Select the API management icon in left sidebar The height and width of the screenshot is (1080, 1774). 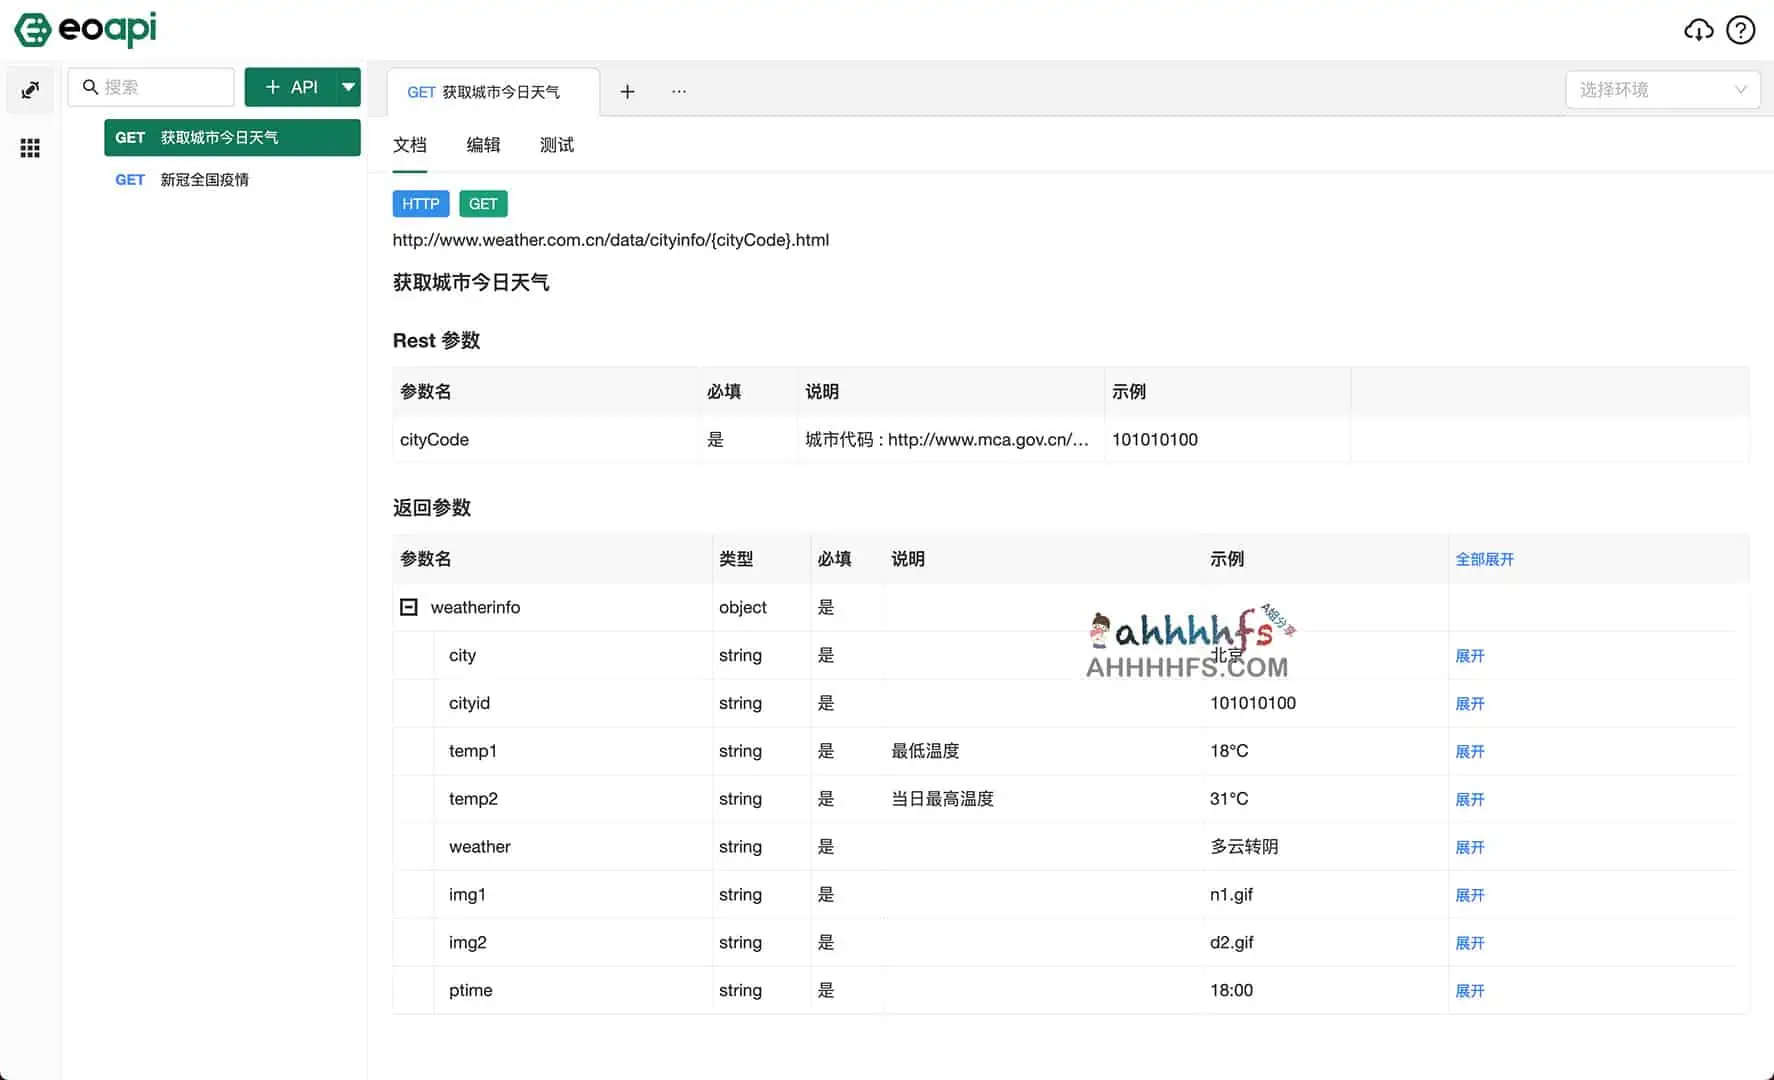[x=30, y=90]
